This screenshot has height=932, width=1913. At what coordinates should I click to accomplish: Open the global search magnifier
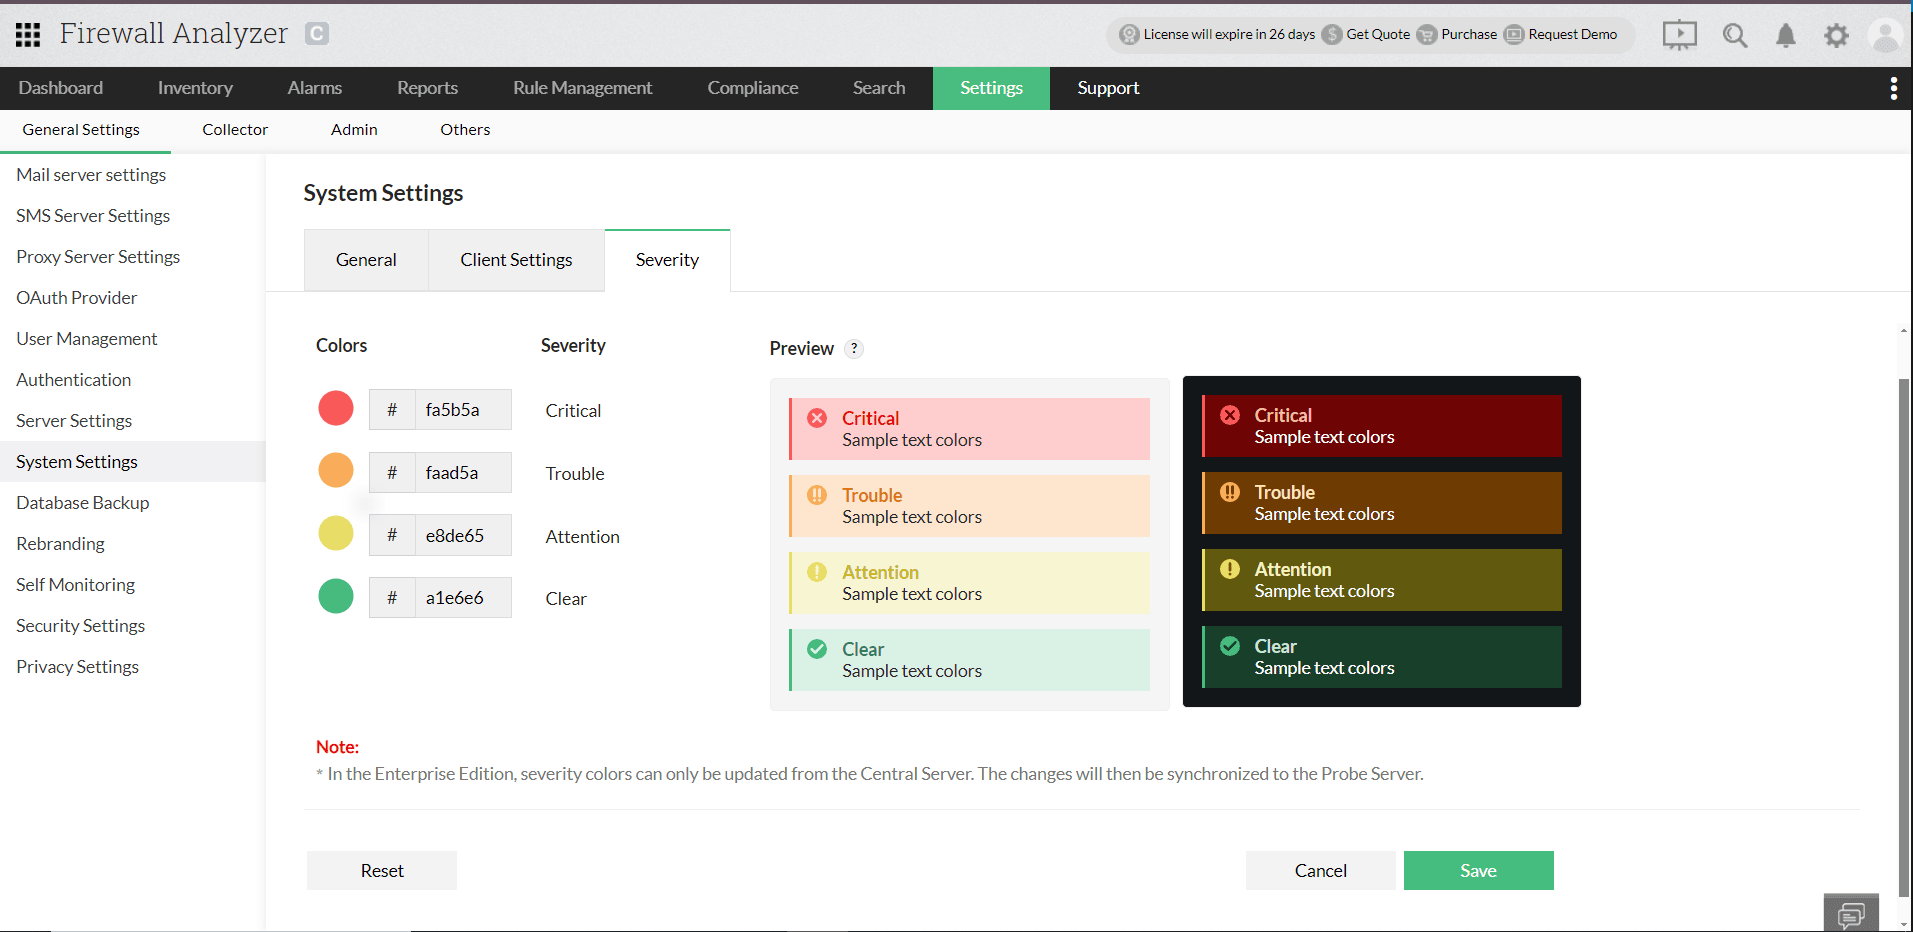point(1734,34)
